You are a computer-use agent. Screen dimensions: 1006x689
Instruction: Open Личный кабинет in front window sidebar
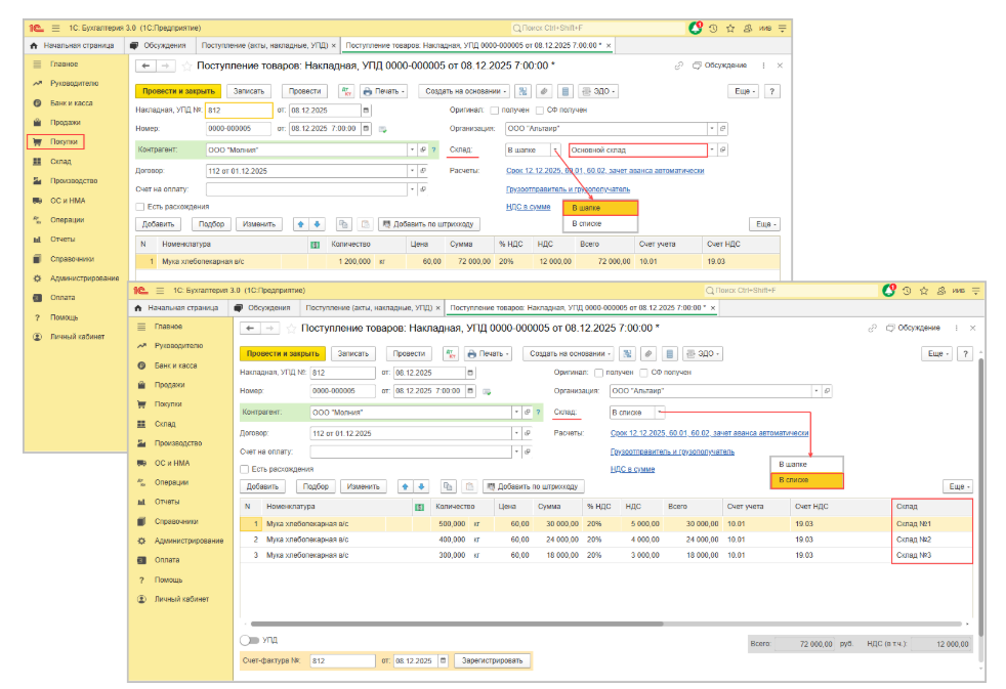pyautogui.click(x=174, y=599)
